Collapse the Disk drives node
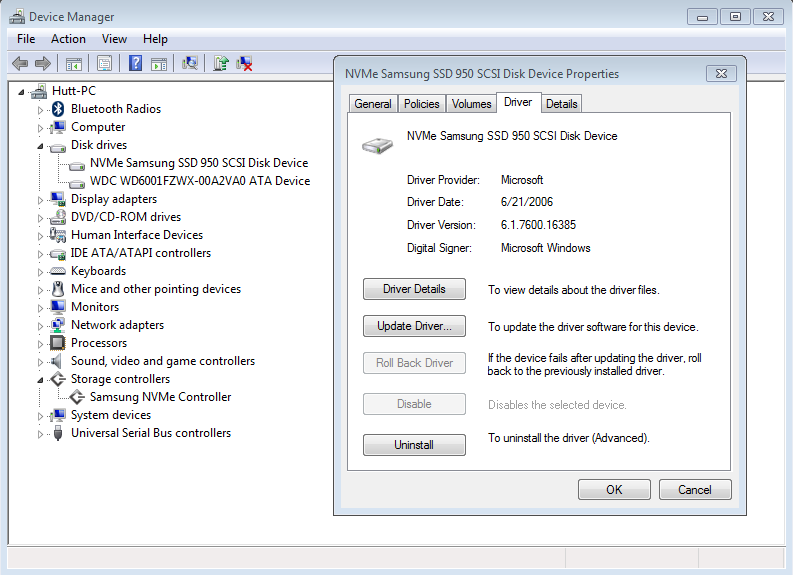793x575 pixels. coord(40,146)
